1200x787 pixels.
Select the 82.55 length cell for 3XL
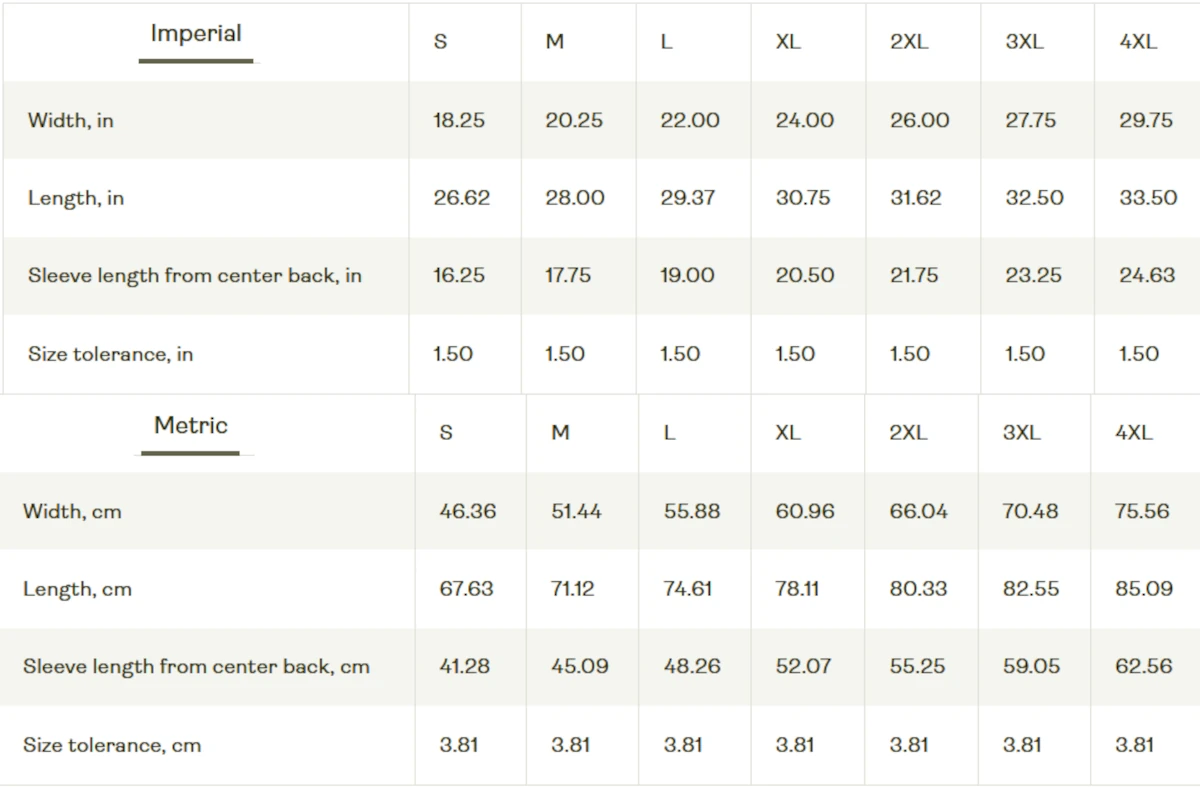pyautogui.click(x=1031, y=589)
